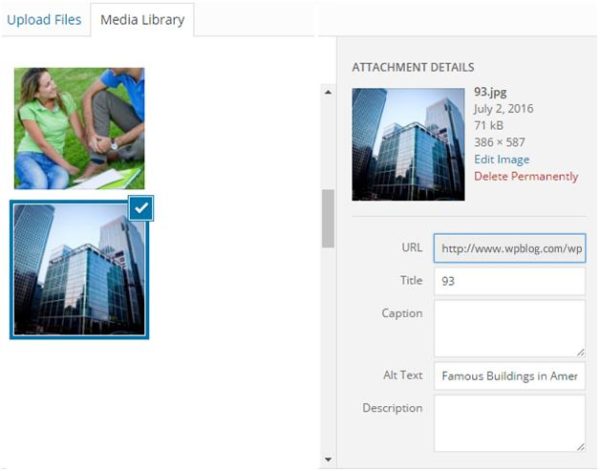Click inside the Caption text area
This screenshot has height=471, width=600.
pos(510,329)
